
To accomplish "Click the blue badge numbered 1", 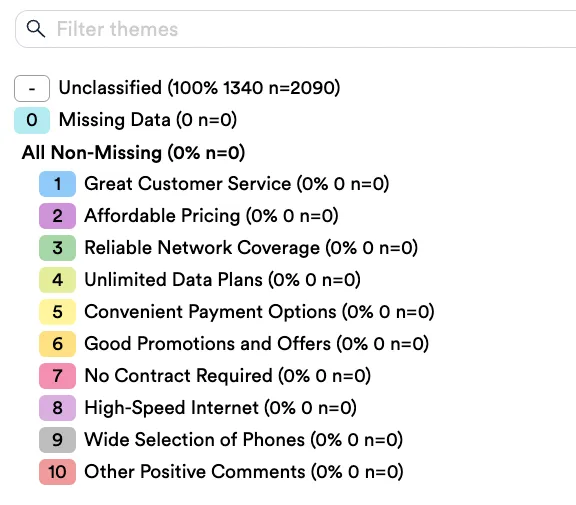I will tap(57, 184).
